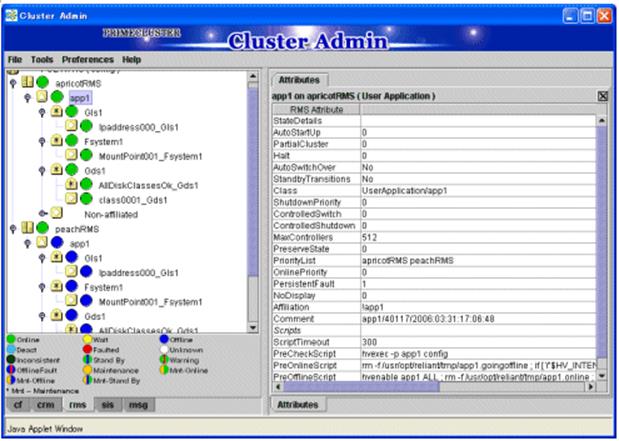Click green circle next to Ipaddress000_Gls1 under apricotRMS
619x441 pixels.
[x=86, y=126]
